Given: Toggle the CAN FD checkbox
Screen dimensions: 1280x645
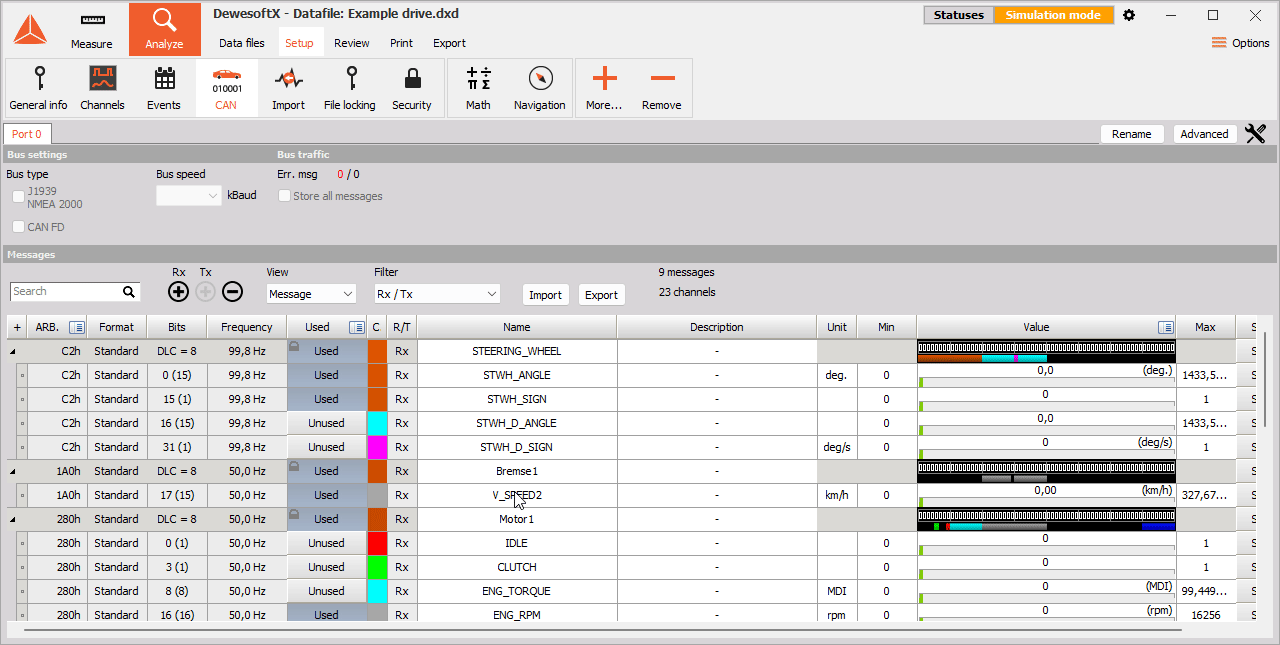Looking at the screenshot, I should pos(18,227).
